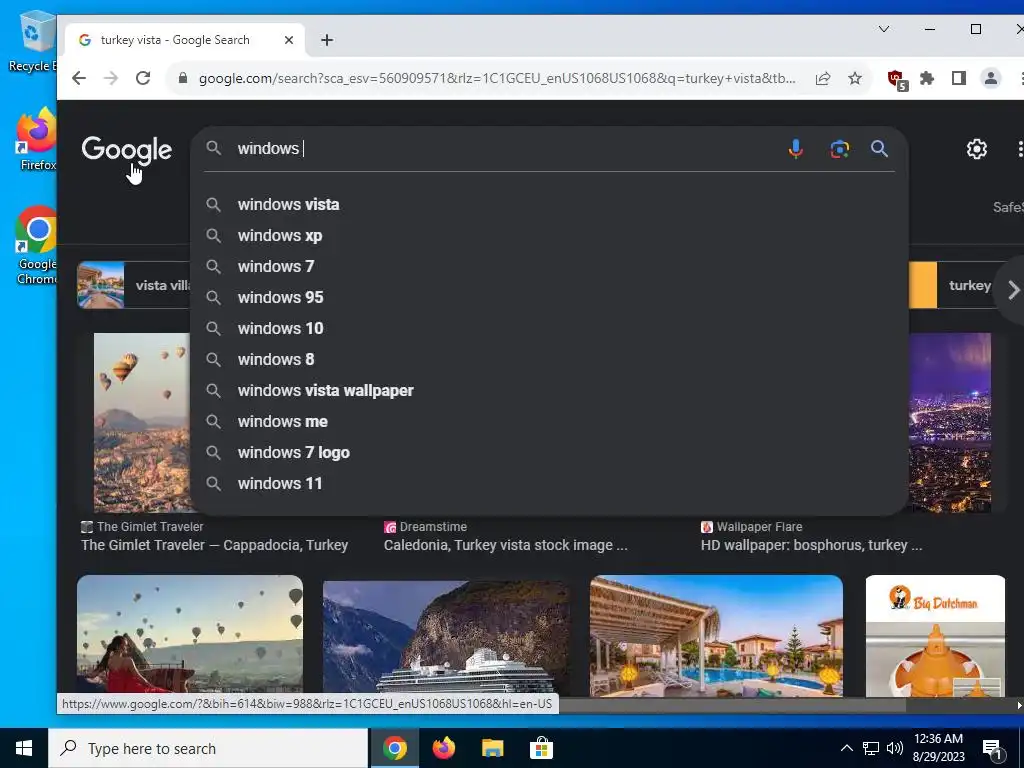Image resolution: width=1024 pixels, height=768 pixels.
Task: Choose suggestion windows vista
Action: point(550,204)
